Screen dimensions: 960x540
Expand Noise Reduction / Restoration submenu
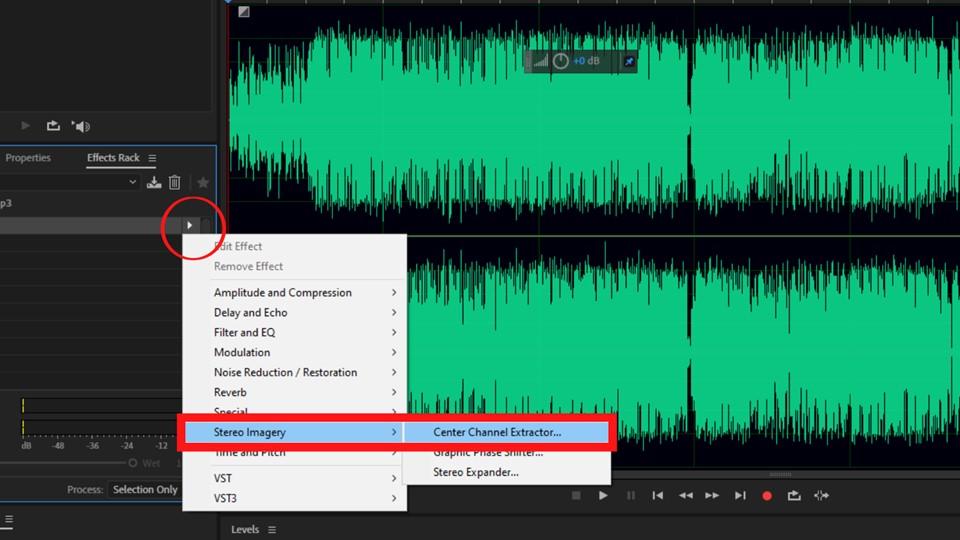coord(294,372)
